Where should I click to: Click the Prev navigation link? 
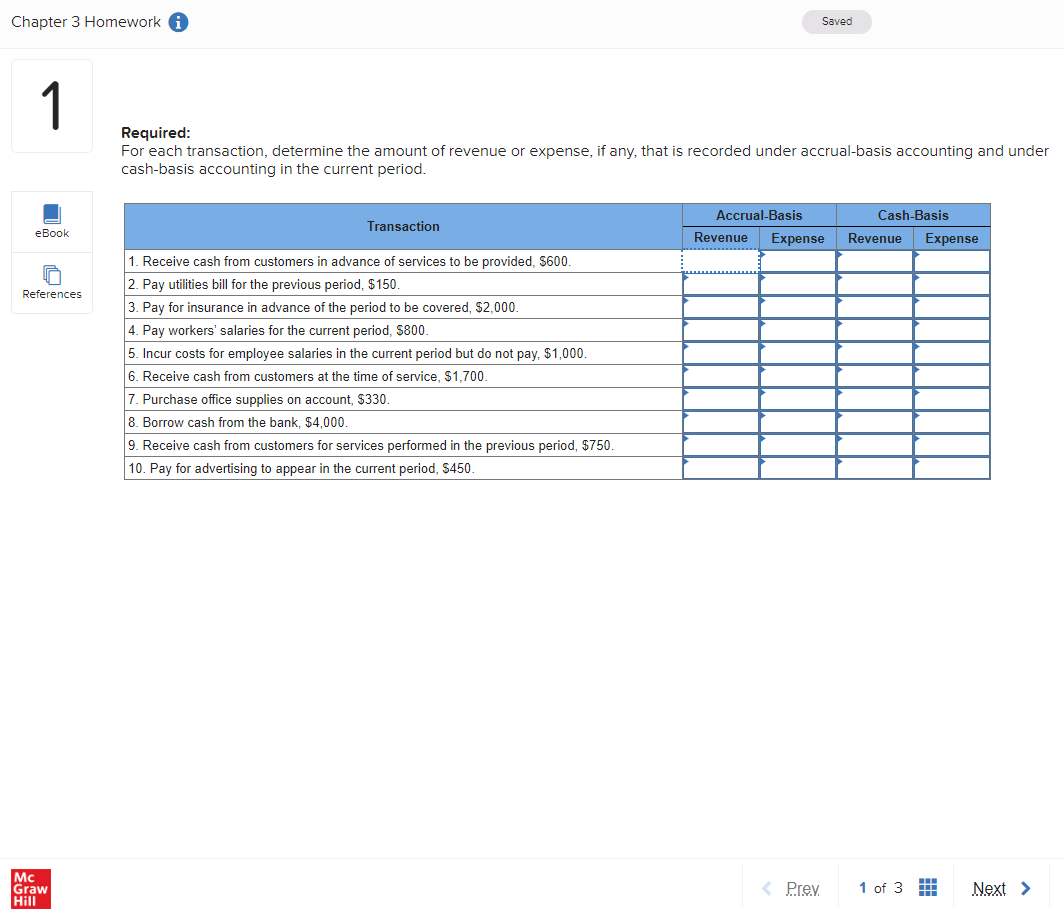point(802,888)
